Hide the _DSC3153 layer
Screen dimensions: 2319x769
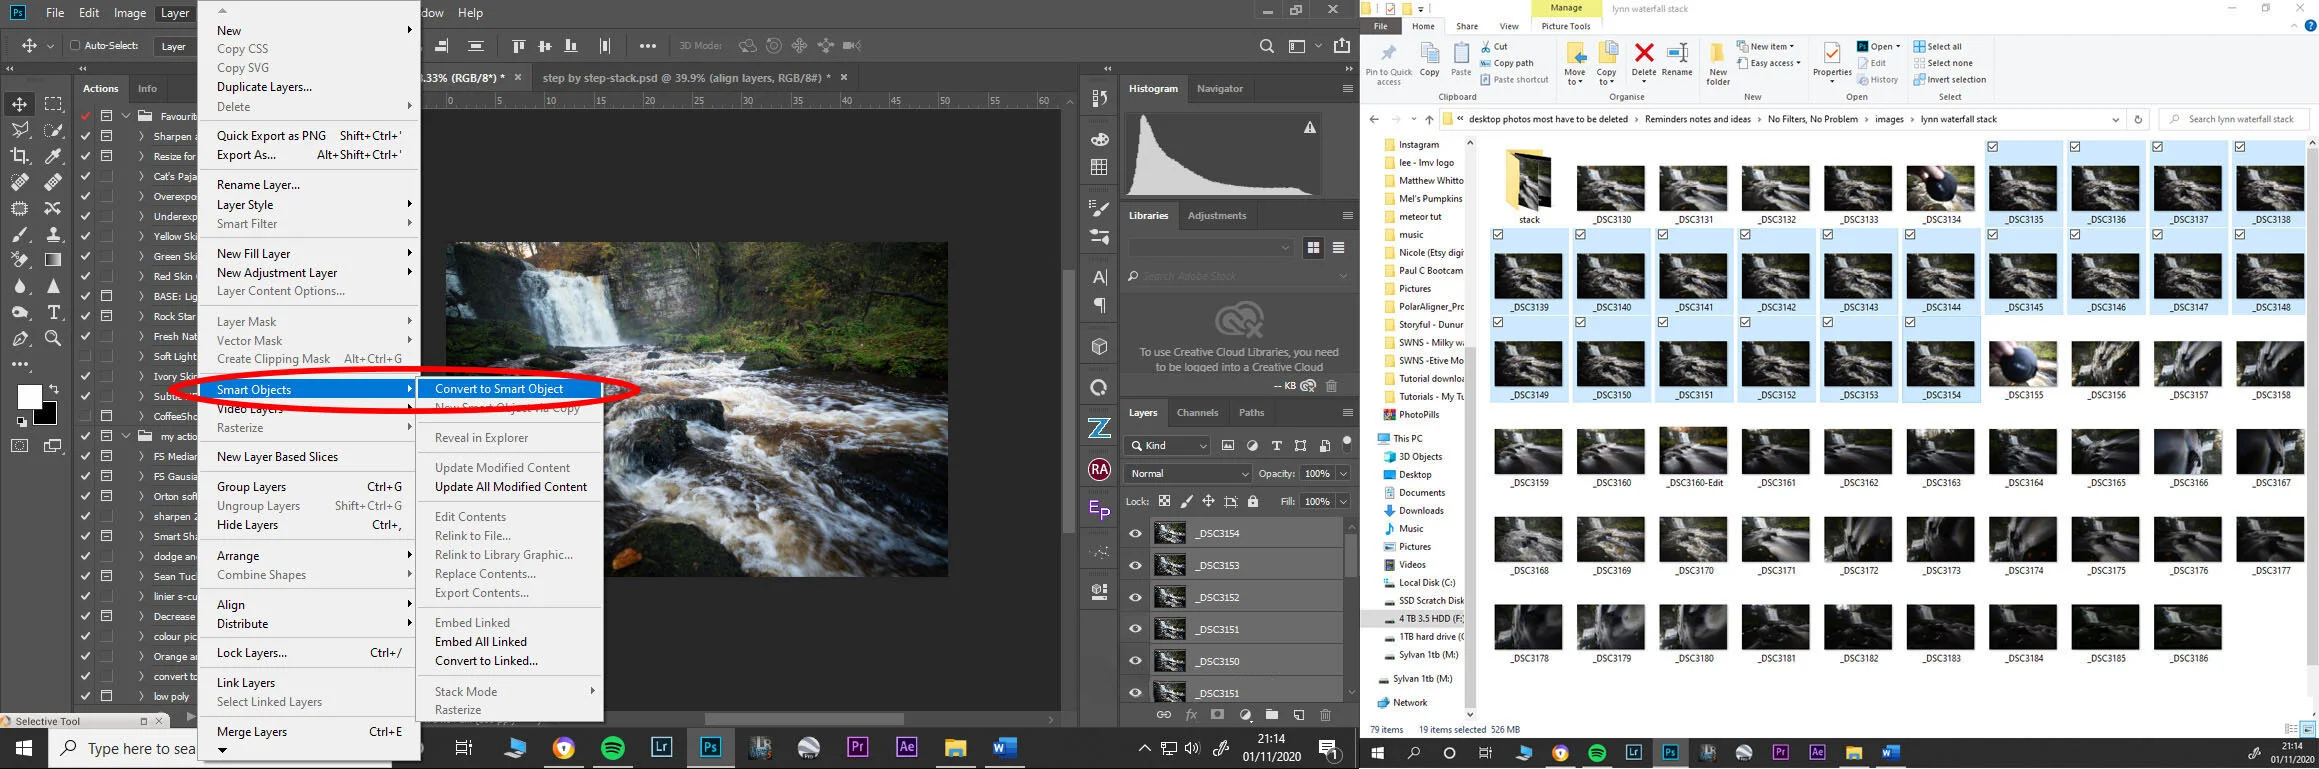click(x=1135, y=566)
